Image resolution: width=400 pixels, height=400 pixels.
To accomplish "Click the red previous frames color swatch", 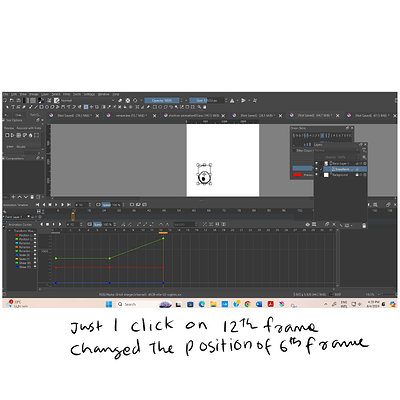I will (297, 175).
